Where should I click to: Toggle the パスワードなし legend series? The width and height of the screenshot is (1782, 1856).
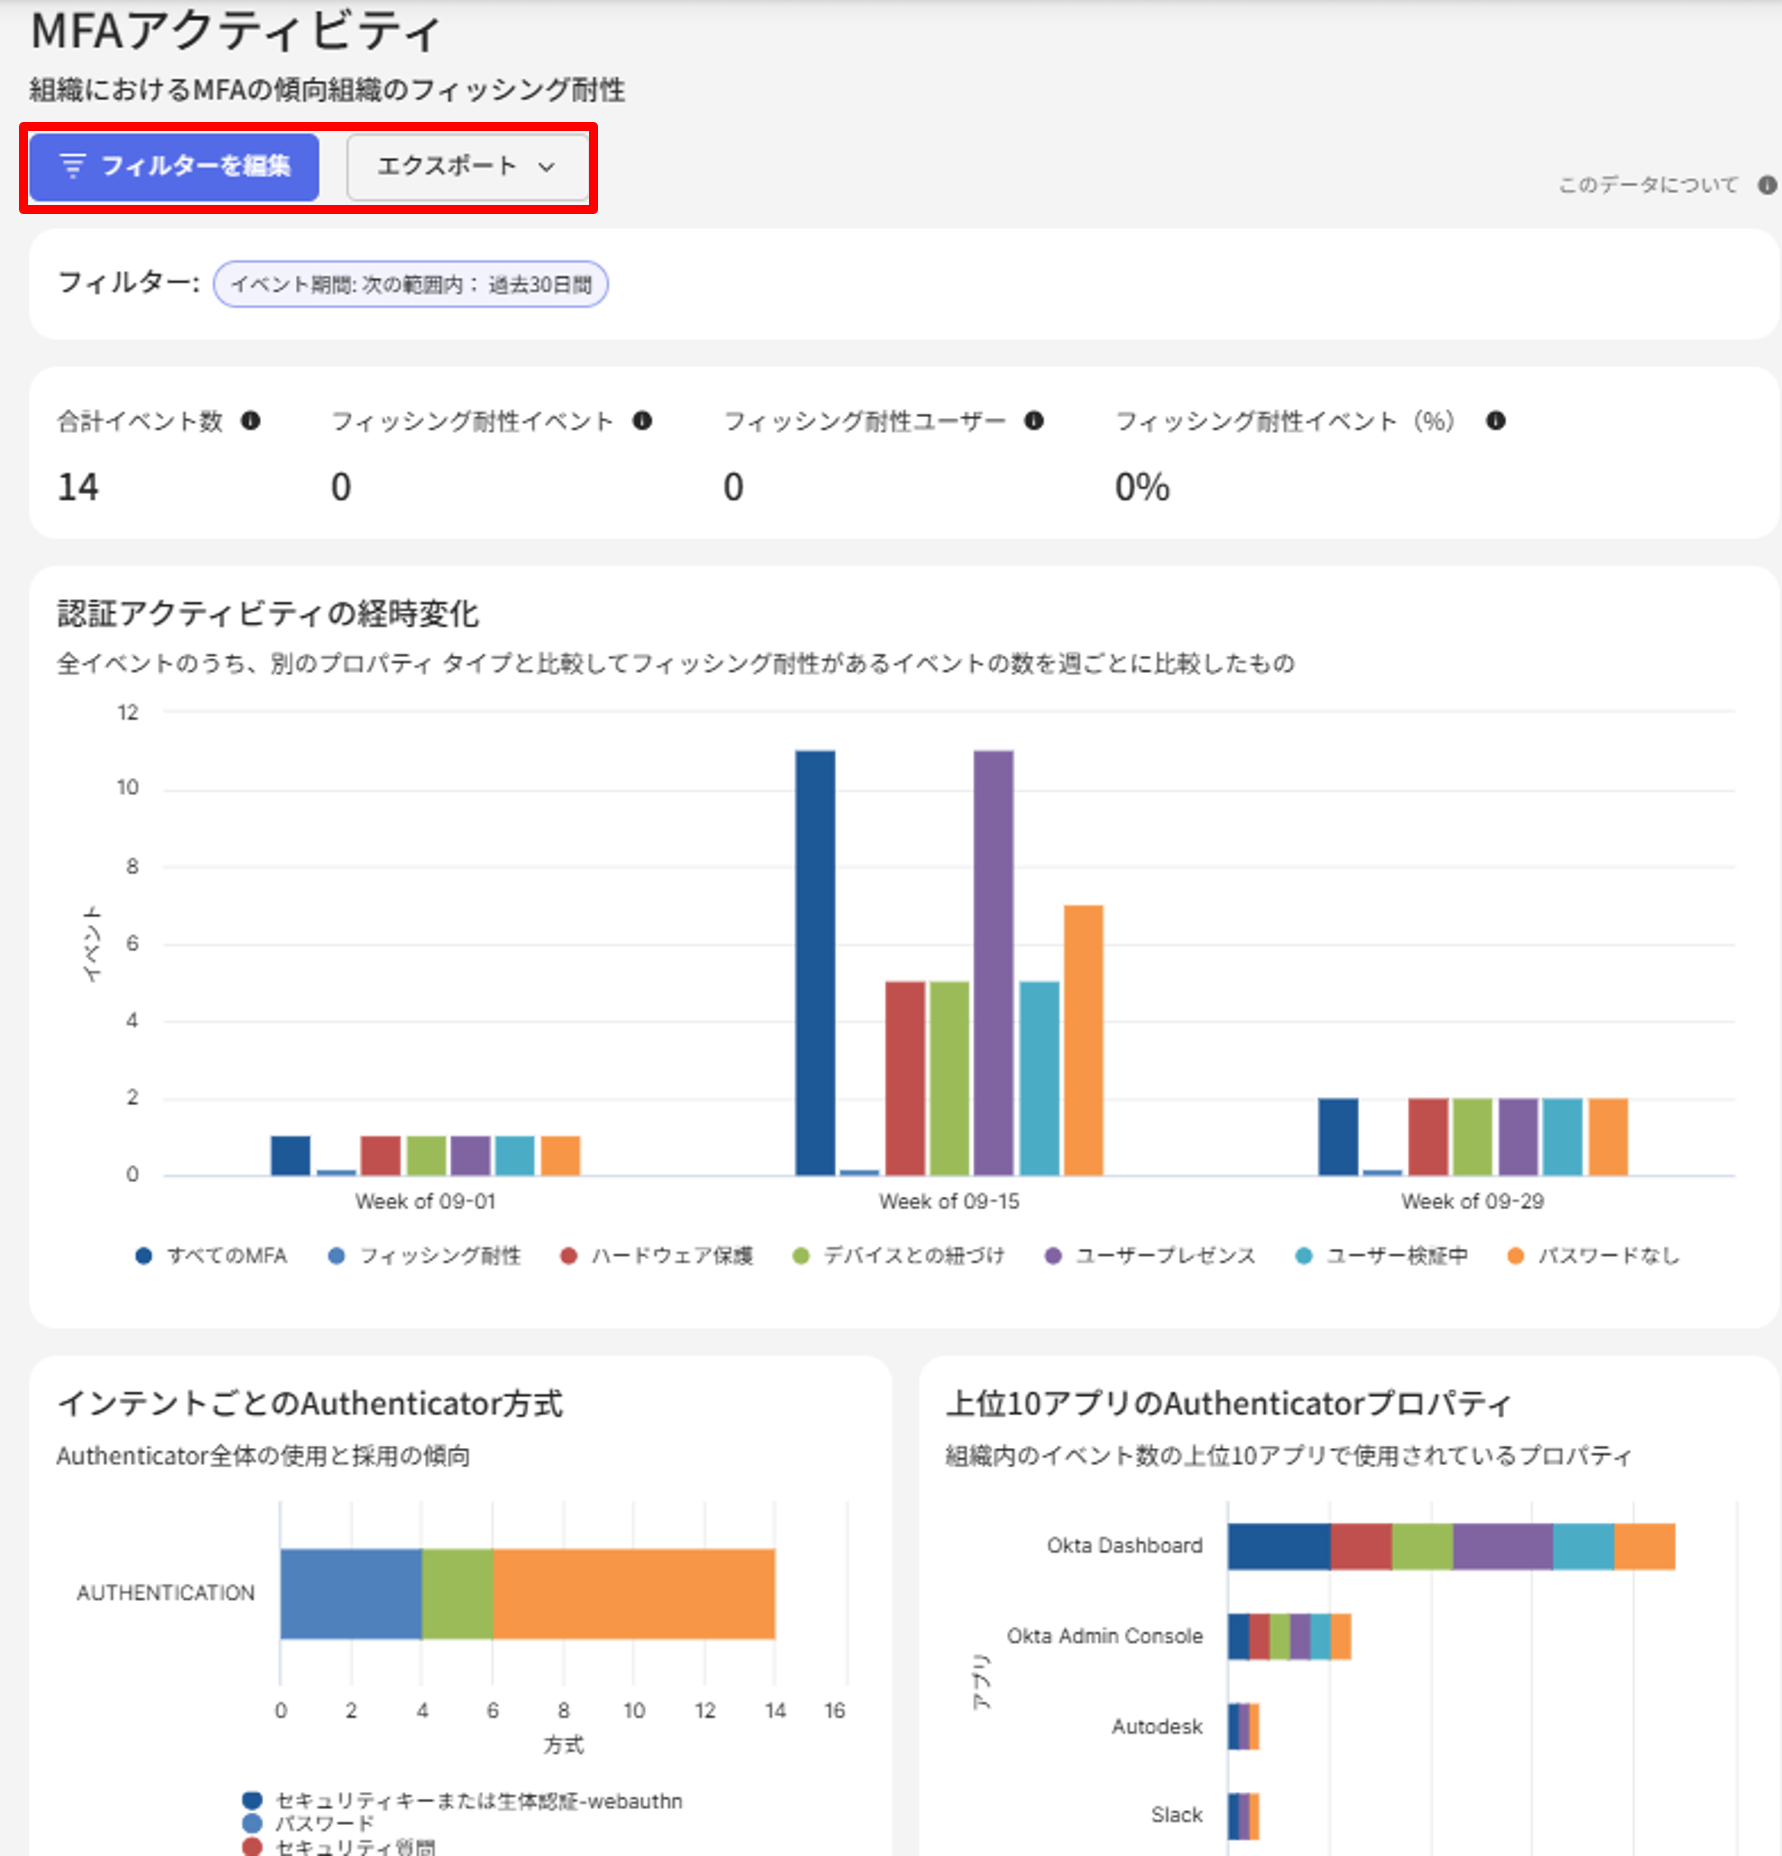click(x=1594, y=1256)
